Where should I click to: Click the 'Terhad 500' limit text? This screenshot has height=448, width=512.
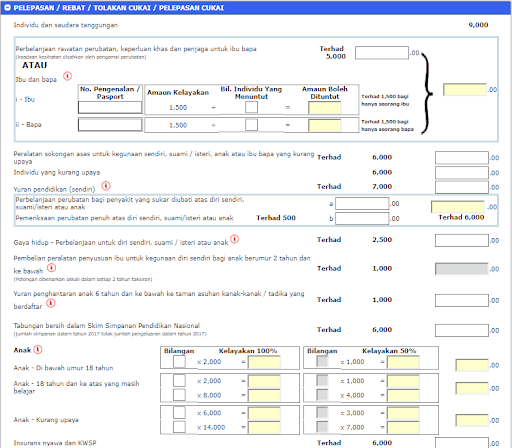coord(276,218)
